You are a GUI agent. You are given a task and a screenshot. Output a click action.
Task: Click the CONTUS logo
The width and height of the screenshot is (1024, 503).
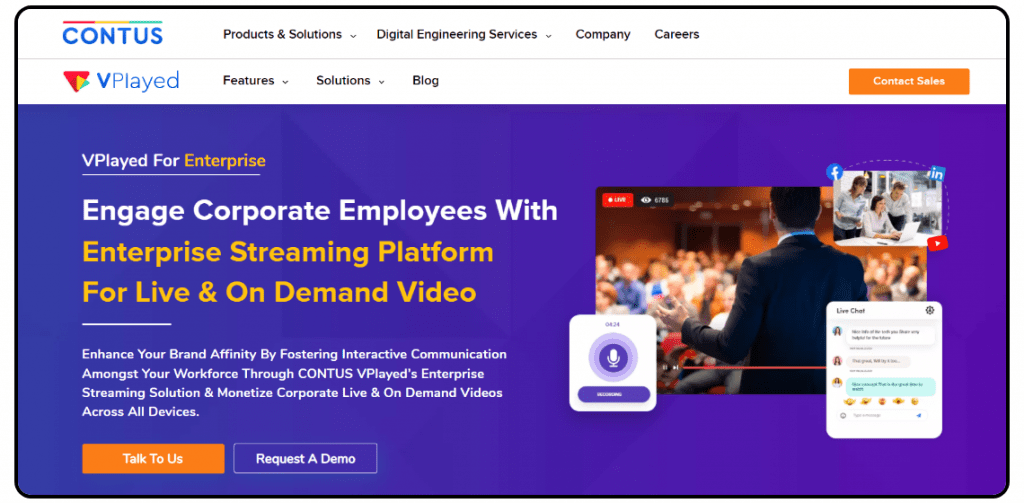click(112, 33)
